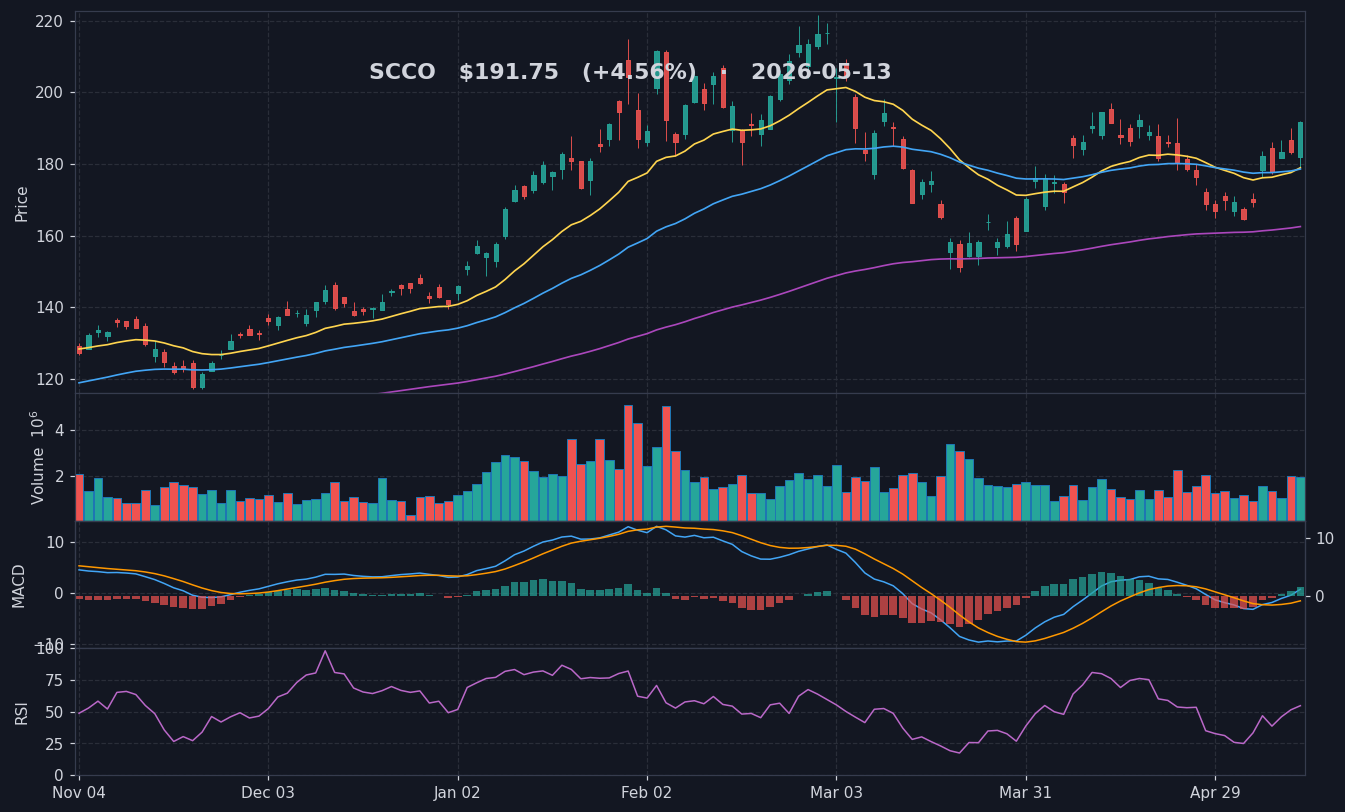1345x812 pixels.
Task: Click the 0 tick on RSI axis
Action: pos(59,776)
